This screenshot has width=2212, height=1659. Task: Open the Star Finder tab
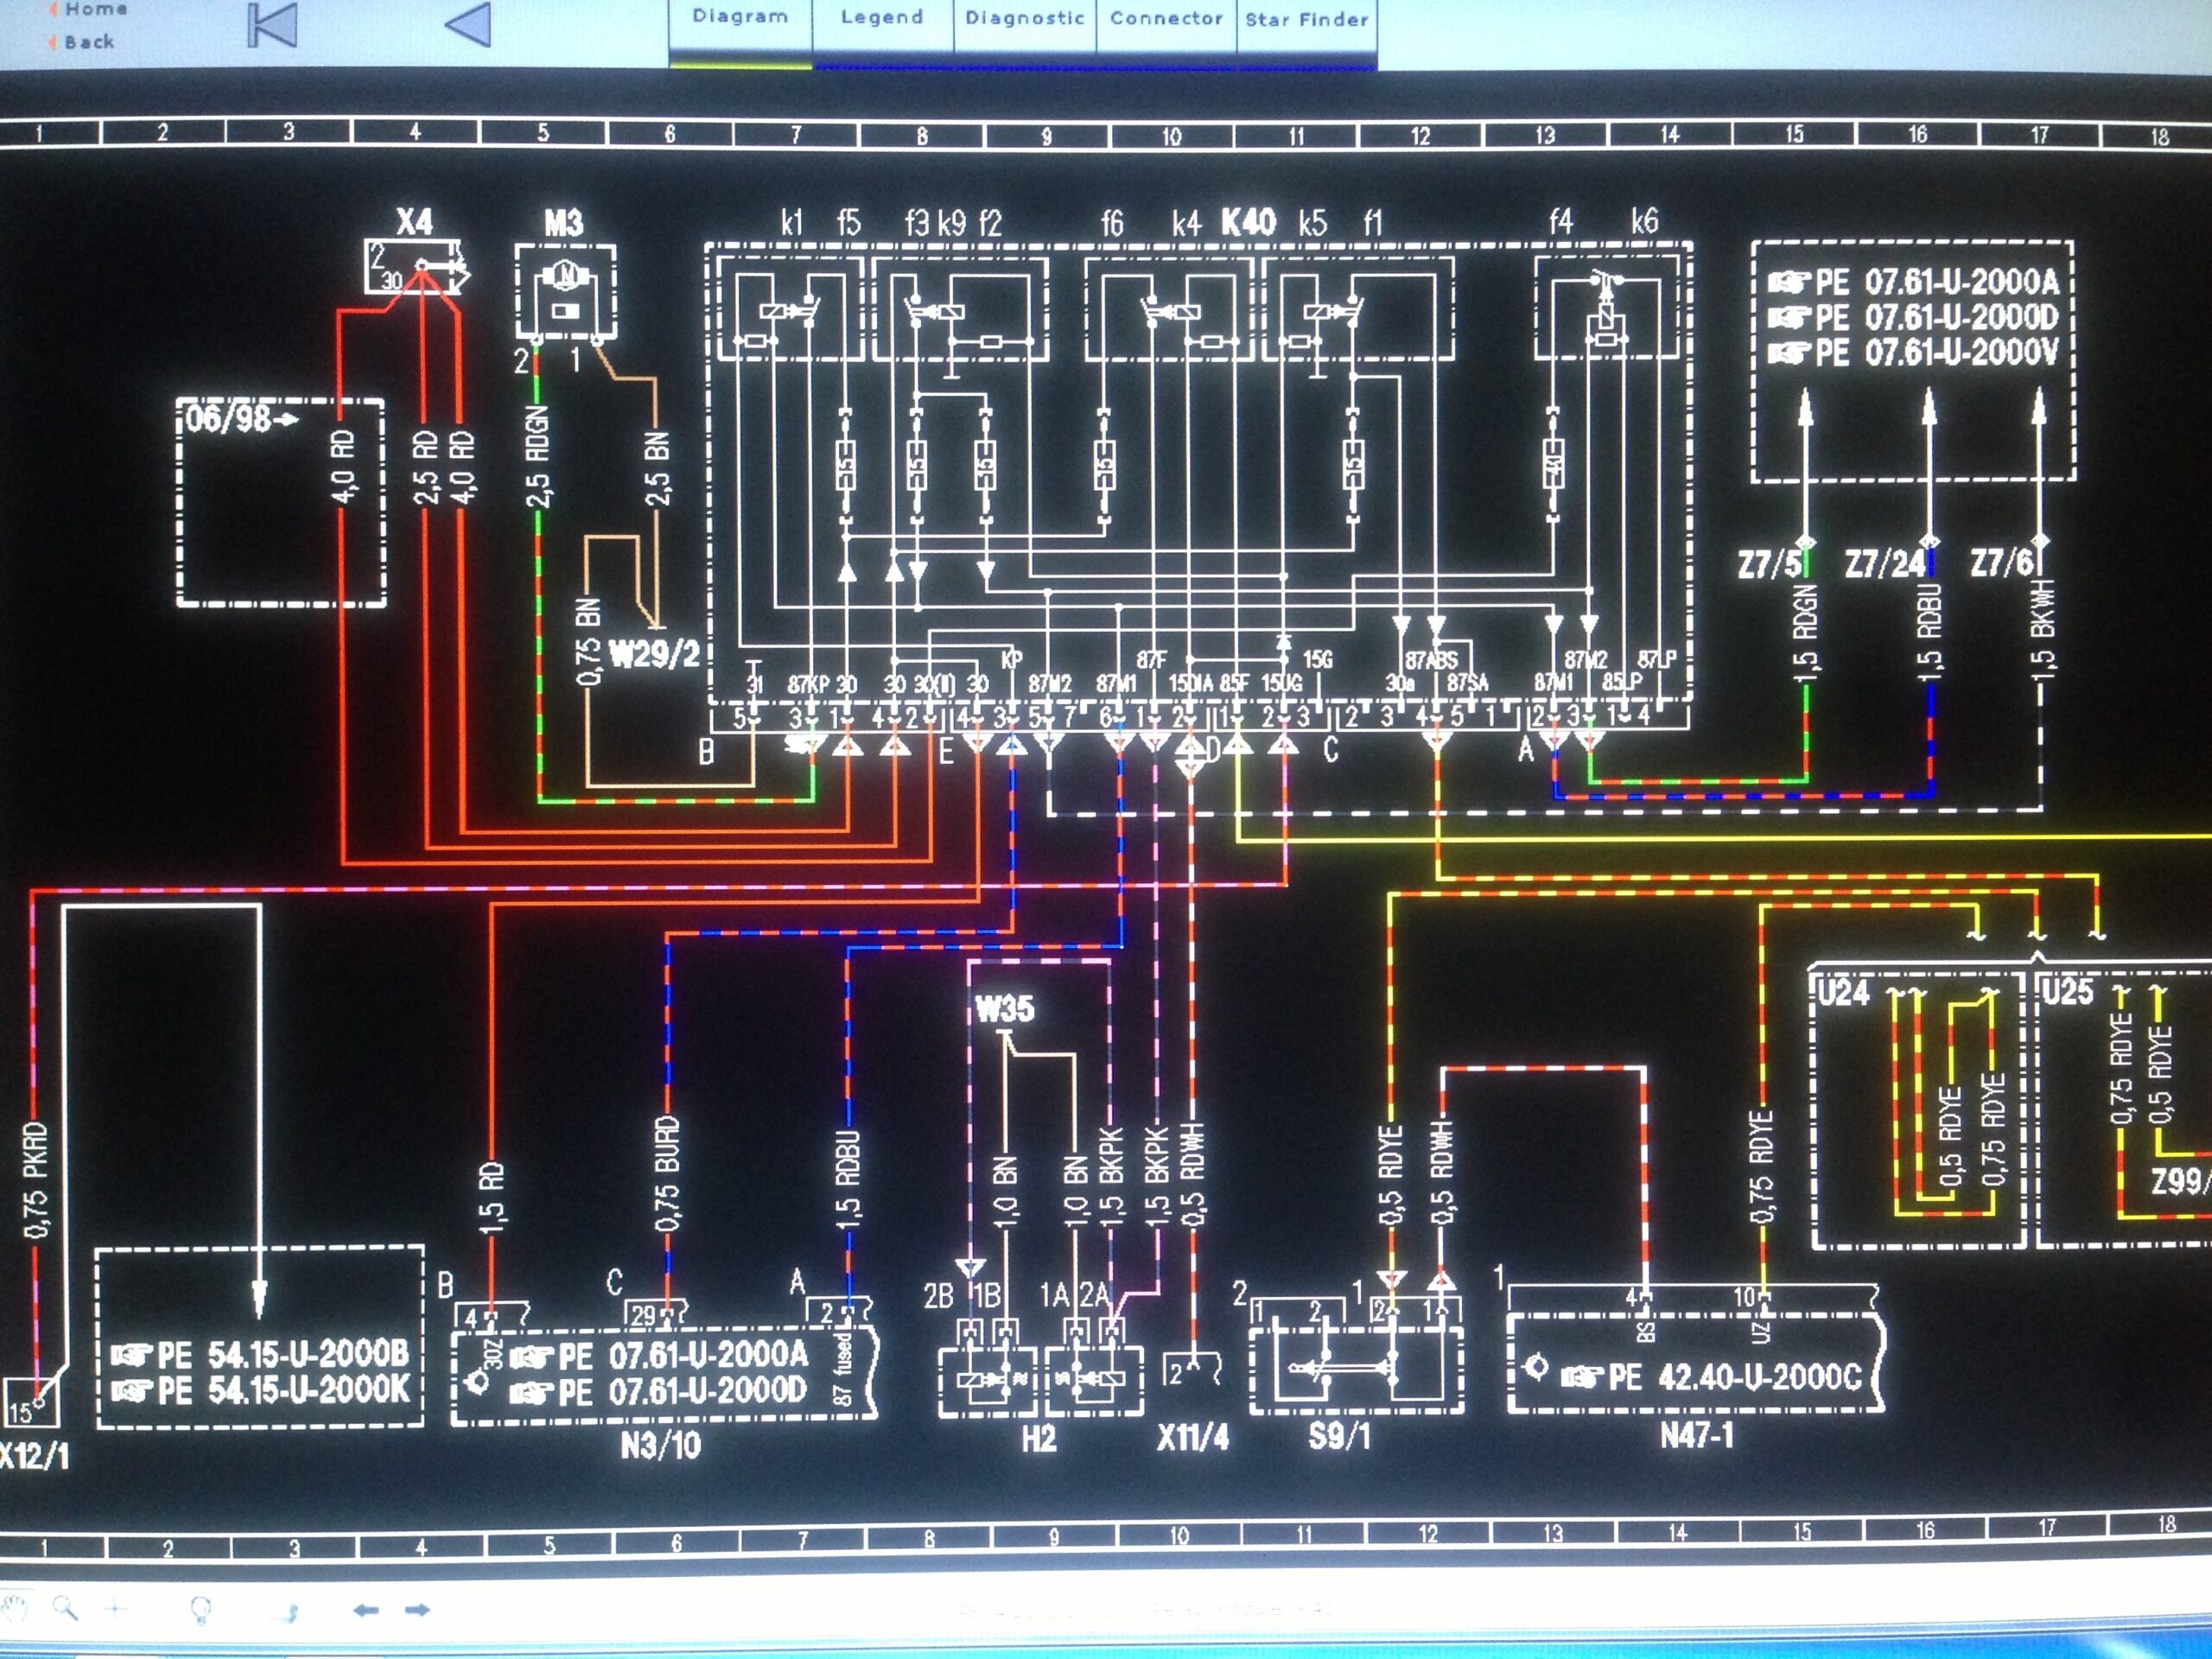pos(1303,18)
